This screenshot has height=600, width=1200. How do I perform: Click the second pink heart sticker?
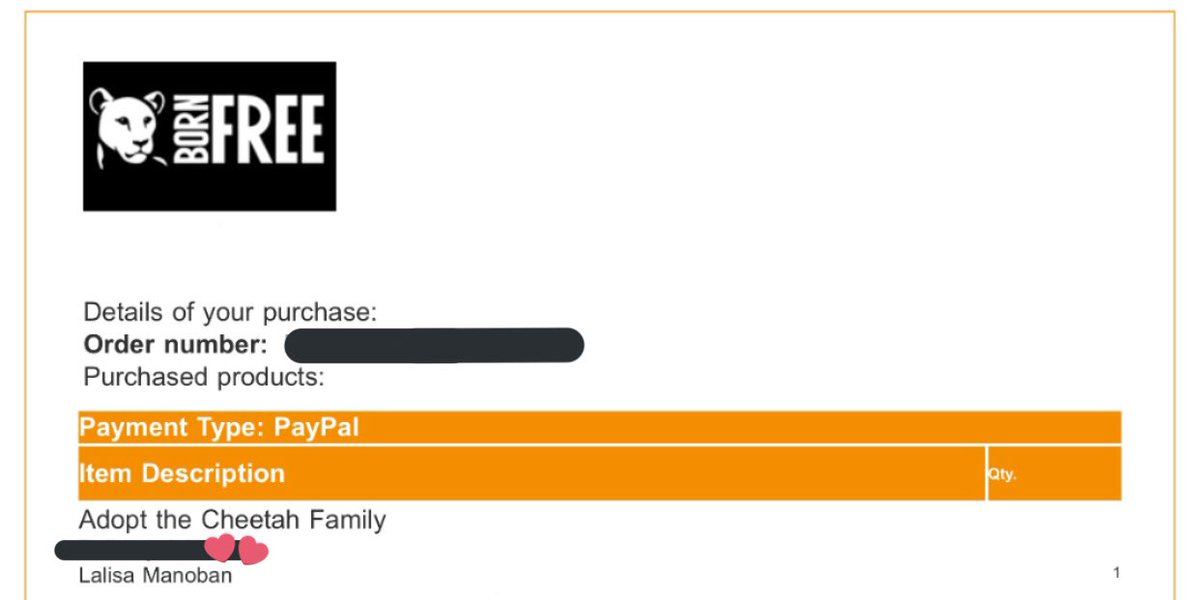[253, 551]
